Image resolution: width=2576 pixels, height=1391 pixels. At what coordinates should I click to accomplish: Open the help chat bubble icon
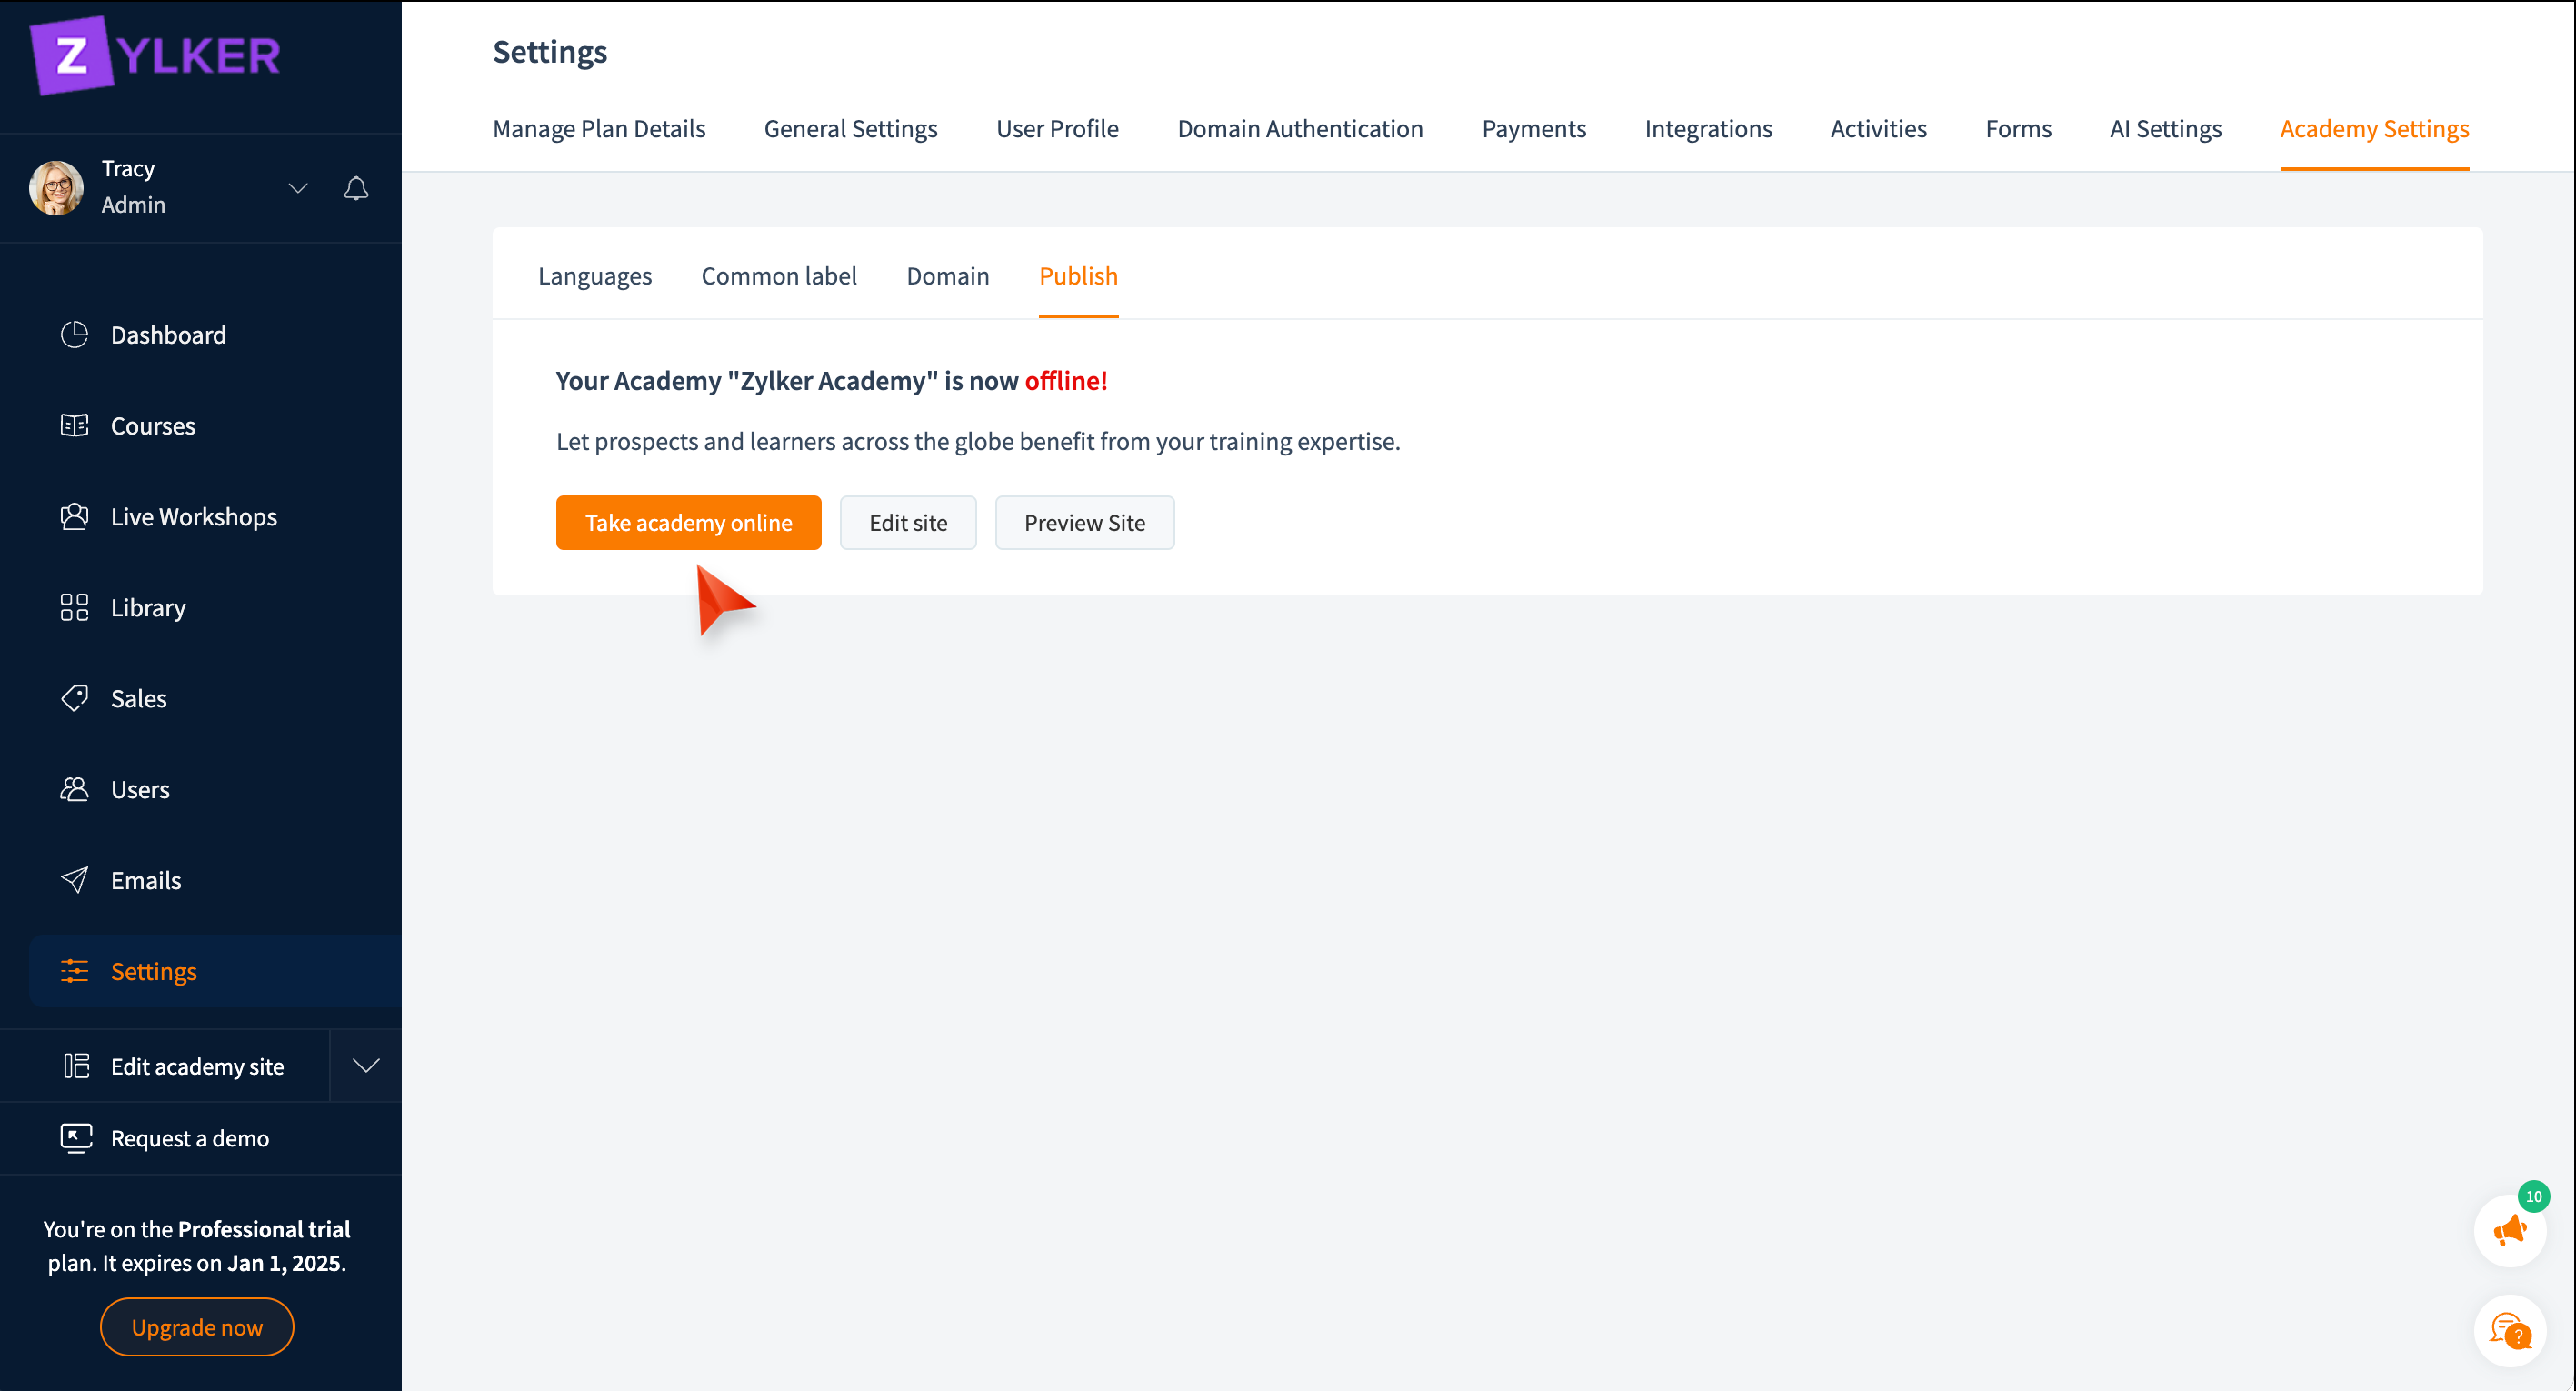click(x=2509, y=1331)
